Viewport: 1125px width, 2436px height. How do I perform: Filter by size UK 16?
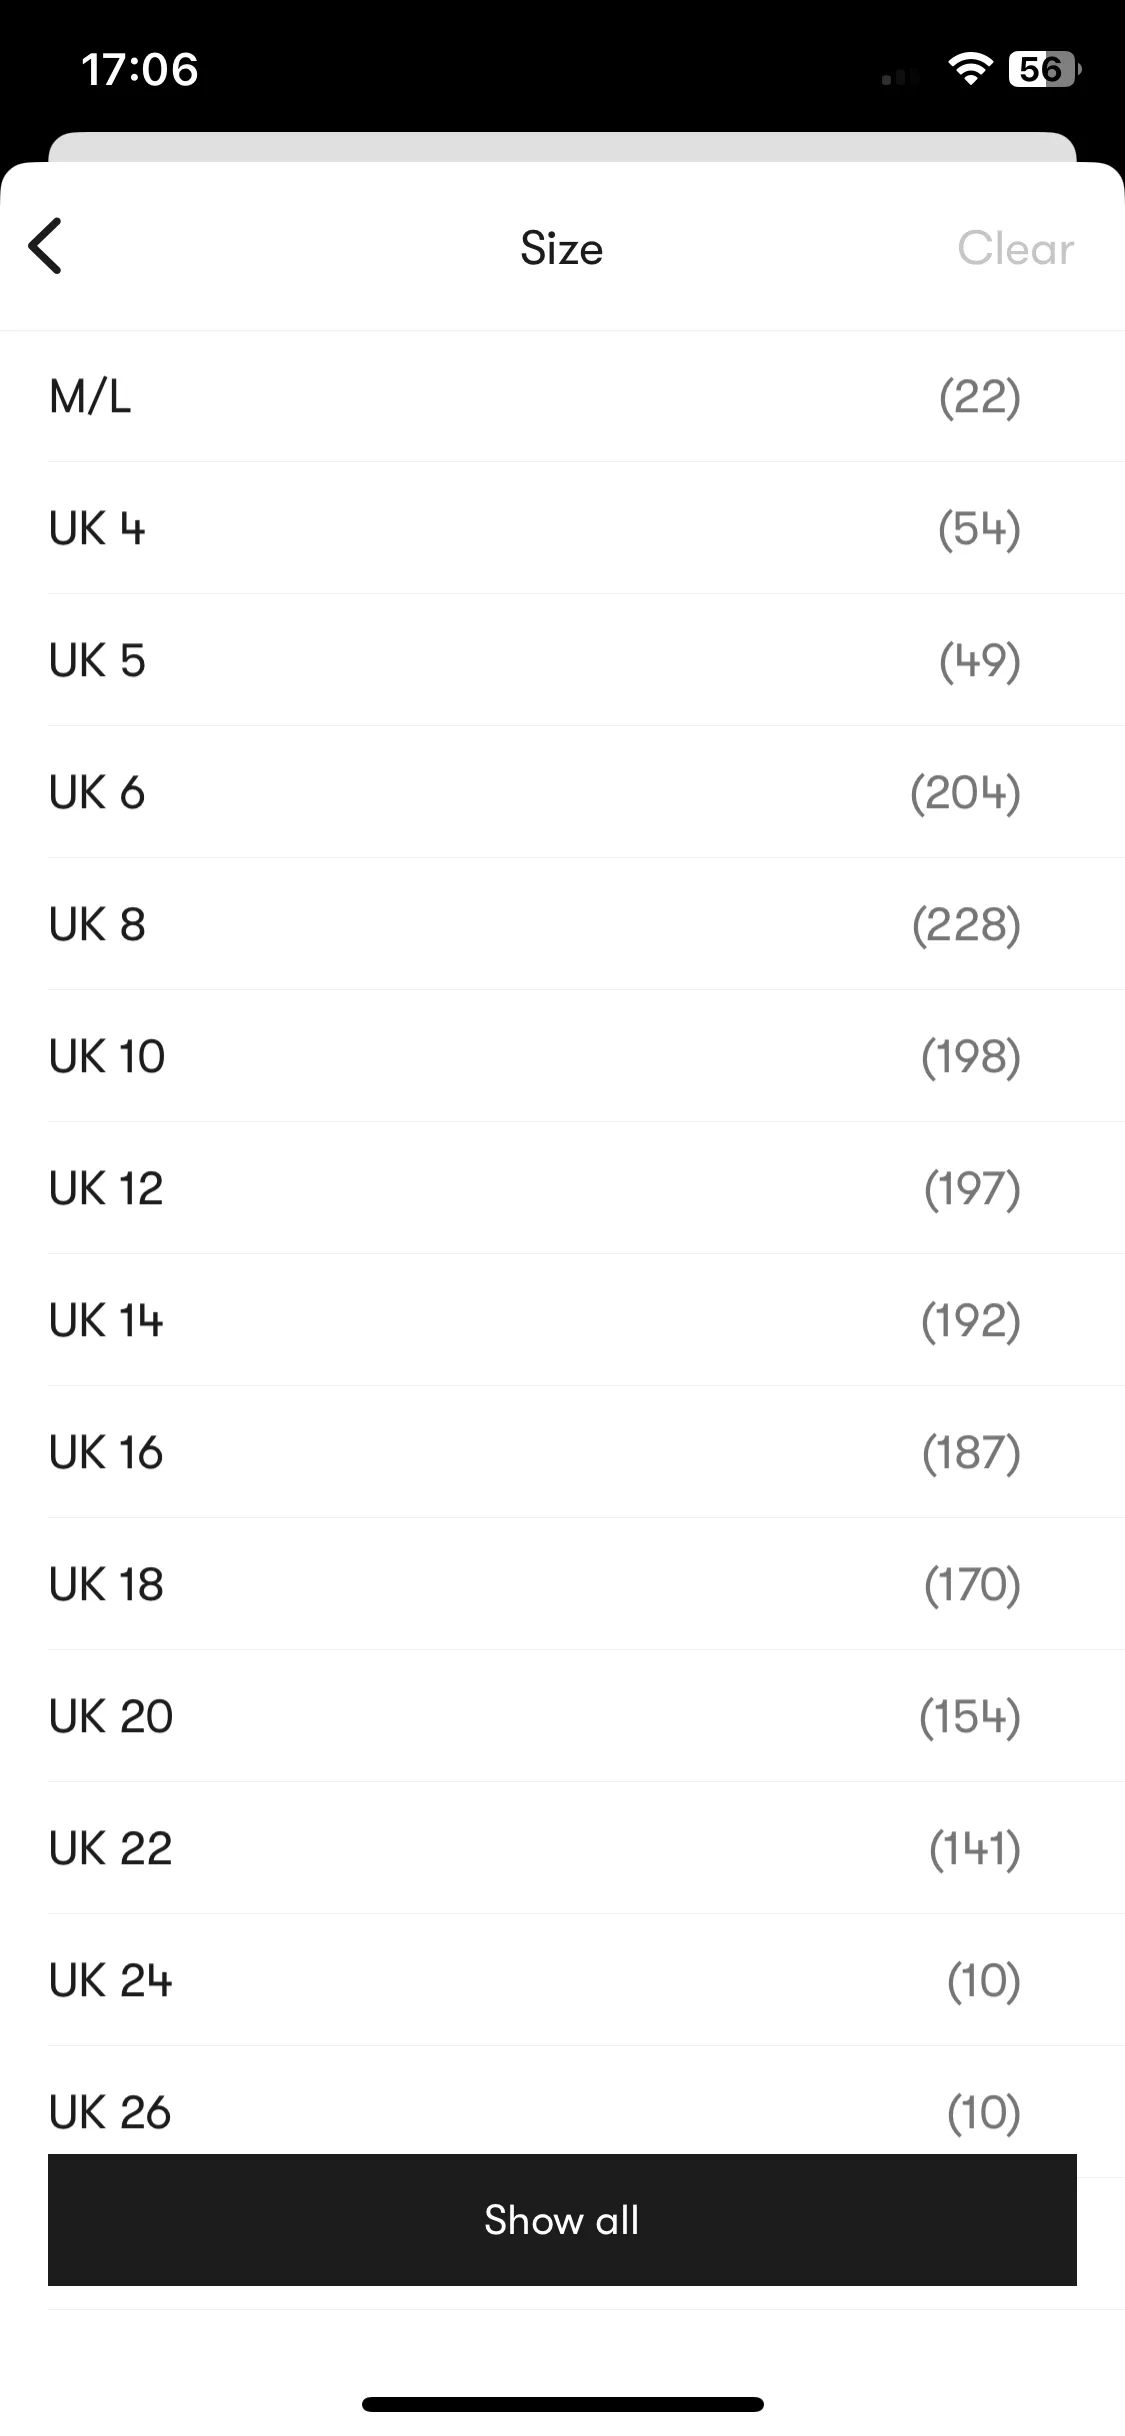[x=562, y=1452]
